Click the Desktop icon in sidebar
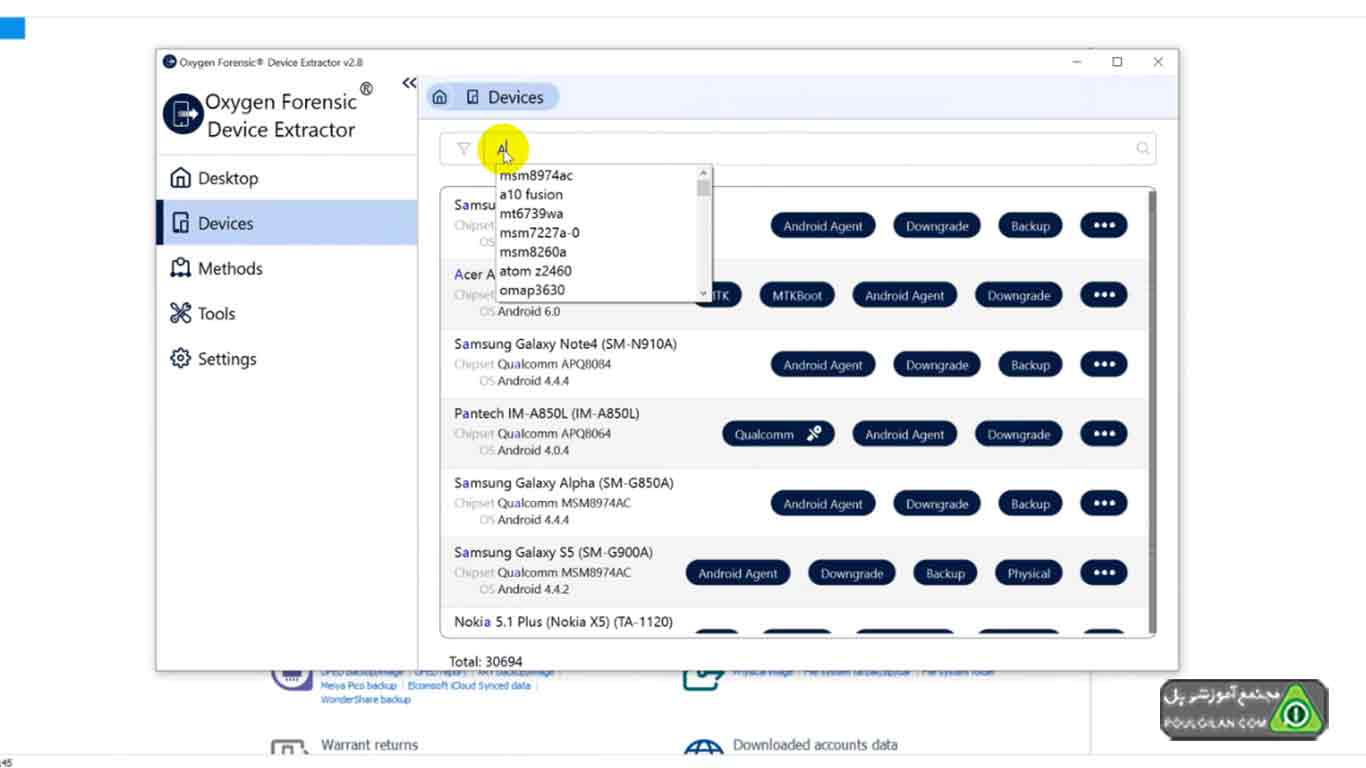 pos(180,178)
